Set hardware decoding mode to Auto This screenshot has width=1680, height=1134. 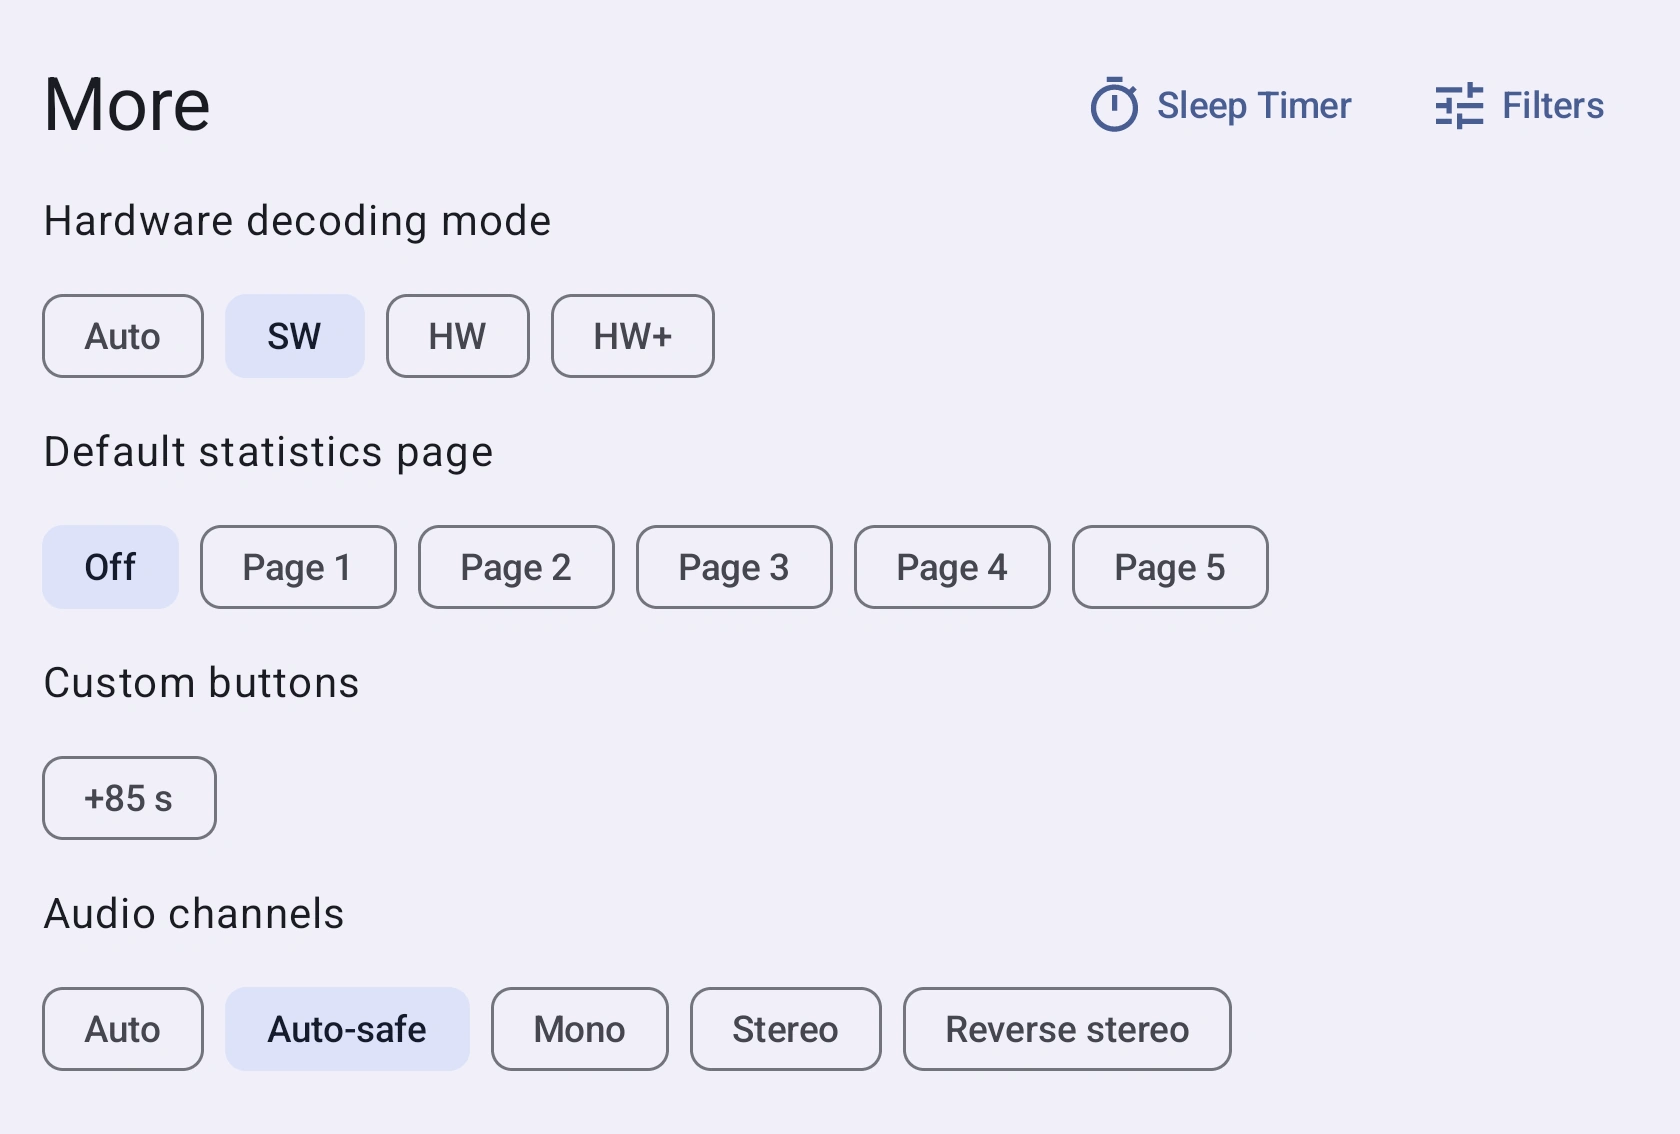coord(123,336)
